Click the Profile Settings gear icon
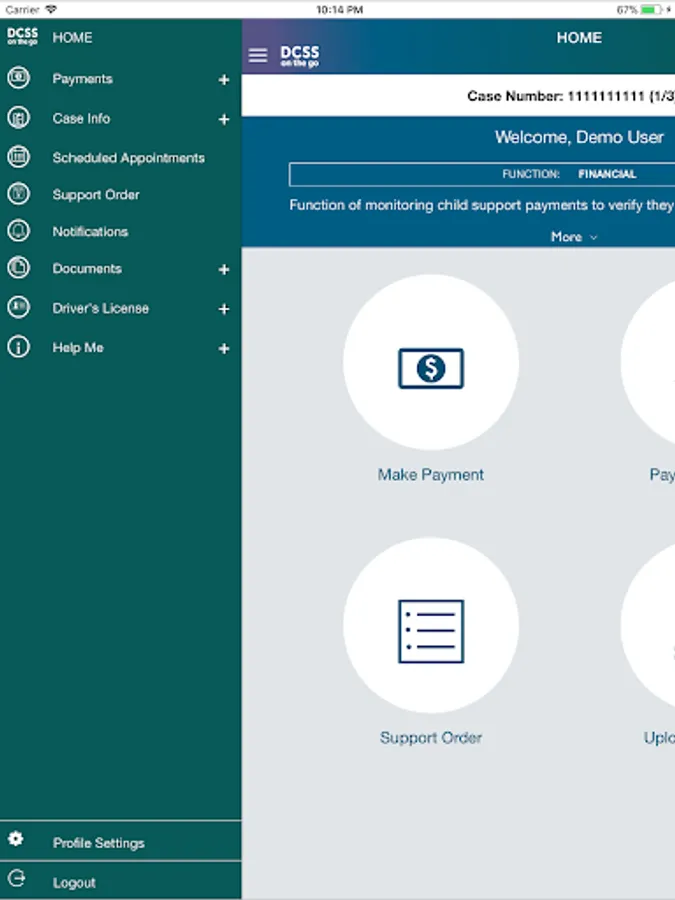Screen dimensions: 675x900 coord(15,839)
